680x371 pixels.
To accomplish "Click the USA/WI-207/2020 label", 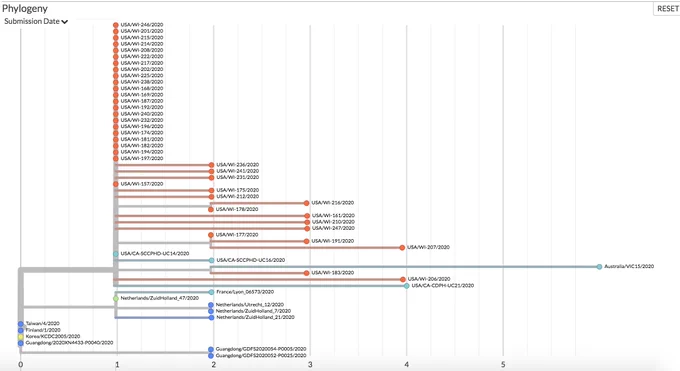I will pos(428,247).
